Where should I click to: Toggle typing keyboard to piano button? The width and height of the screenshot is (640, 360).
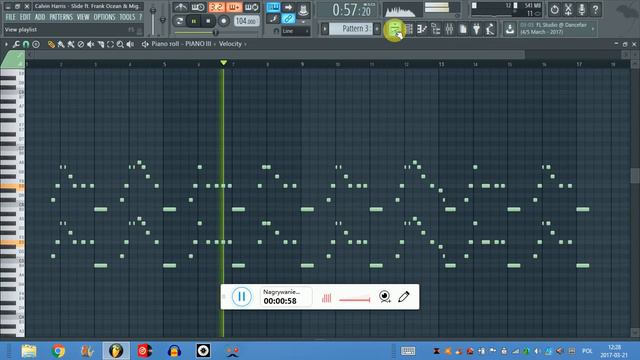click(273, 7)
